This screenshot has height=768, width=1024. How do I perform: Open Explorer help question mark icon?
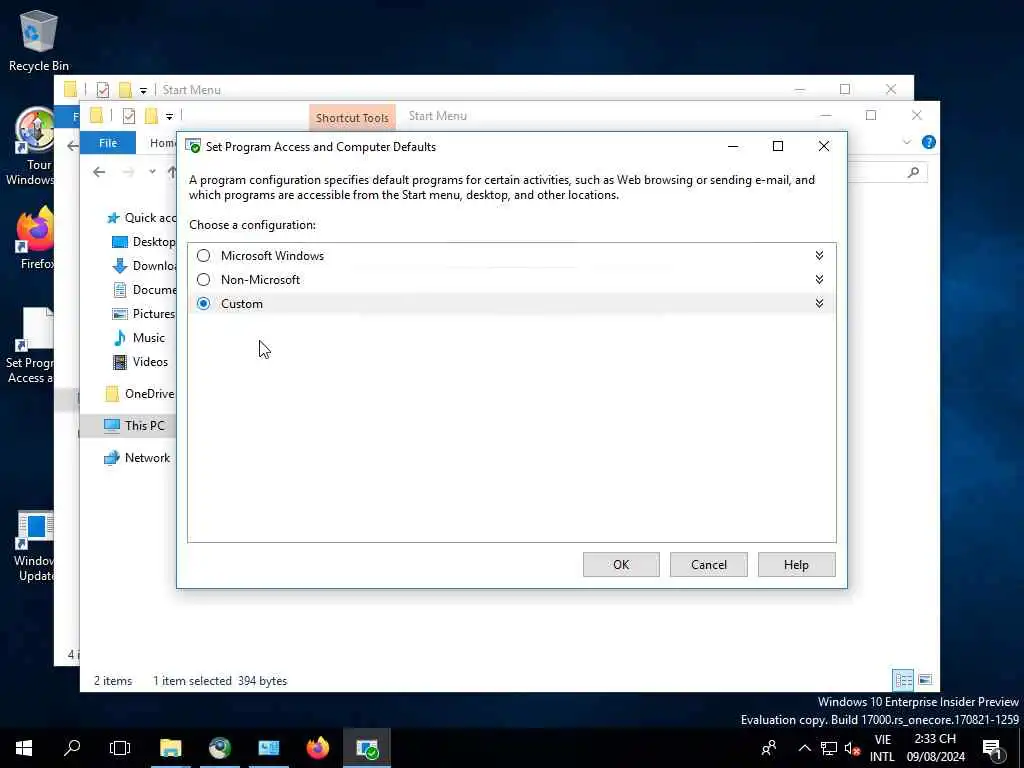tap(929, 142)
